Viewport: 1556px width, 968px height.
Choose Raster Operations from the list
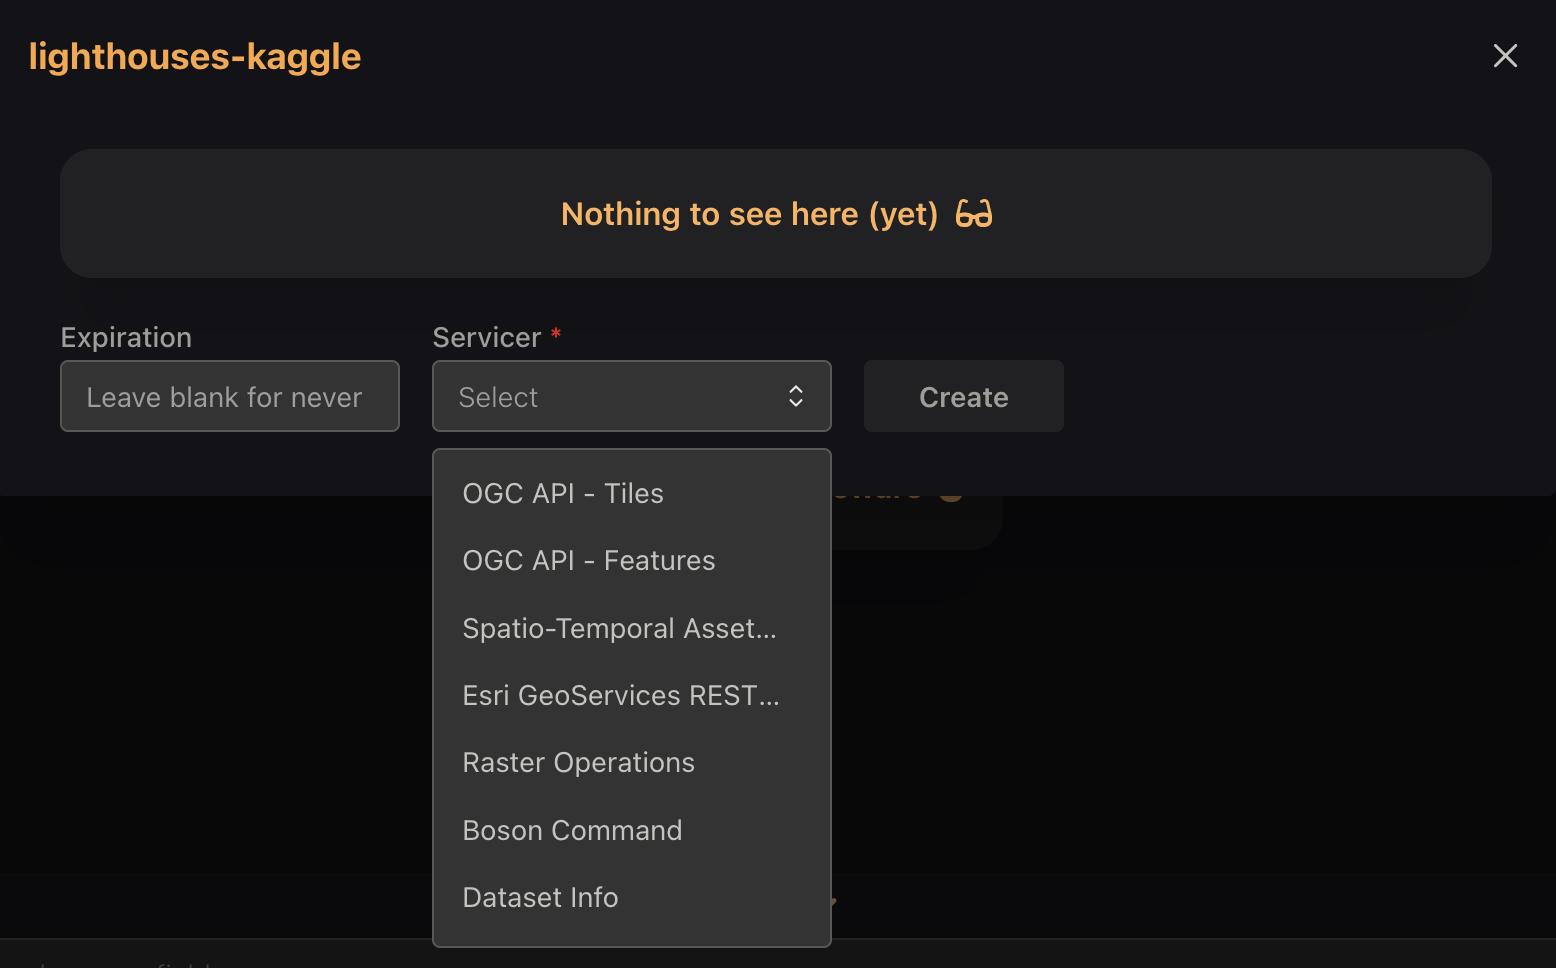632,763
